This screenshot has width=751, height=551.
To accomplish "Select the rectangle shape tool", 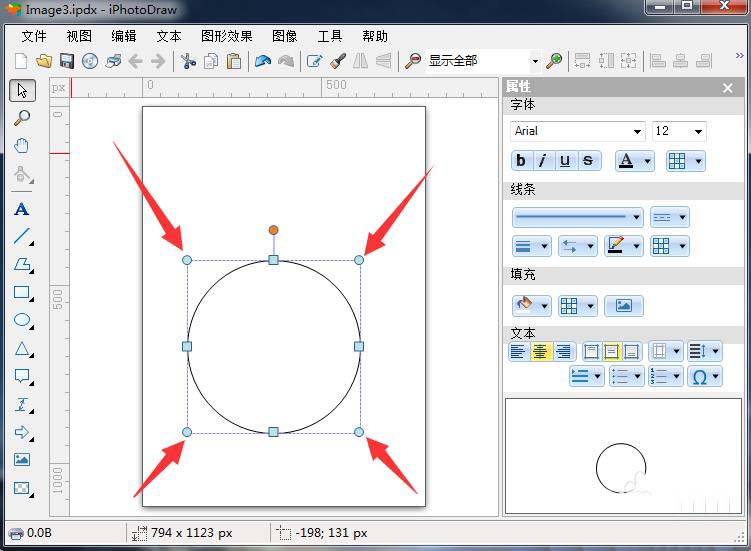I will click(23, 292).
